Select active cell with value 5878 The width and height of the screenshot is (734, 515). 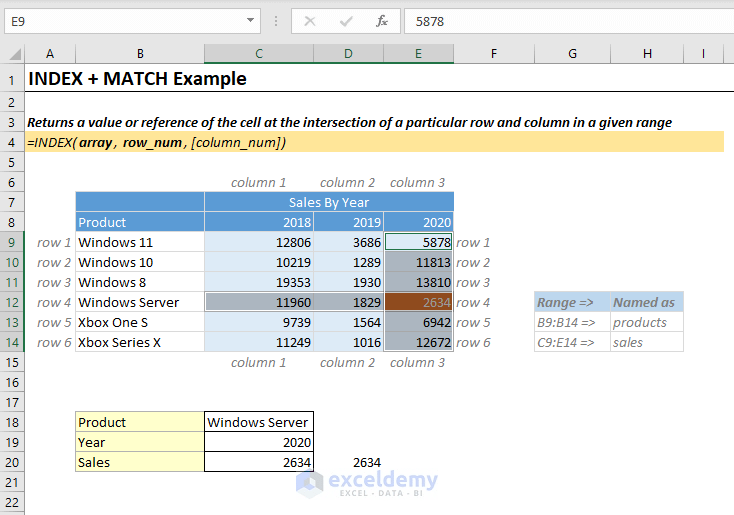tap(418, 243)
